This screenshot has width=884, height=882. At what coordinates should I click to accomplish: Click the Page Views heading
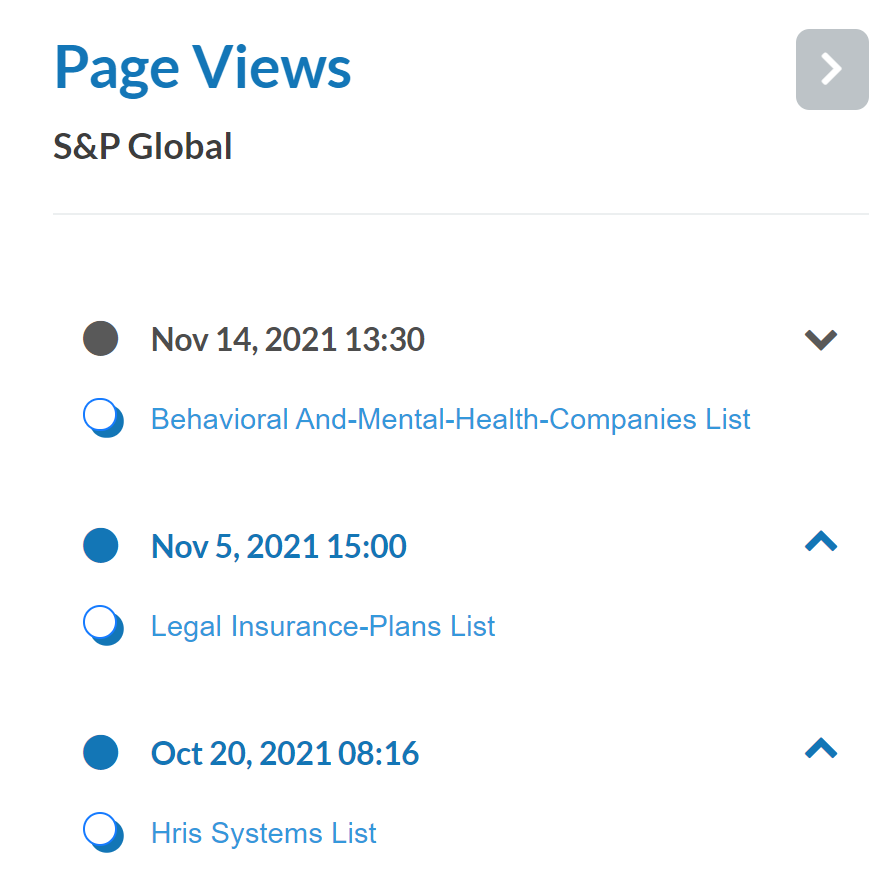[202, 67]
